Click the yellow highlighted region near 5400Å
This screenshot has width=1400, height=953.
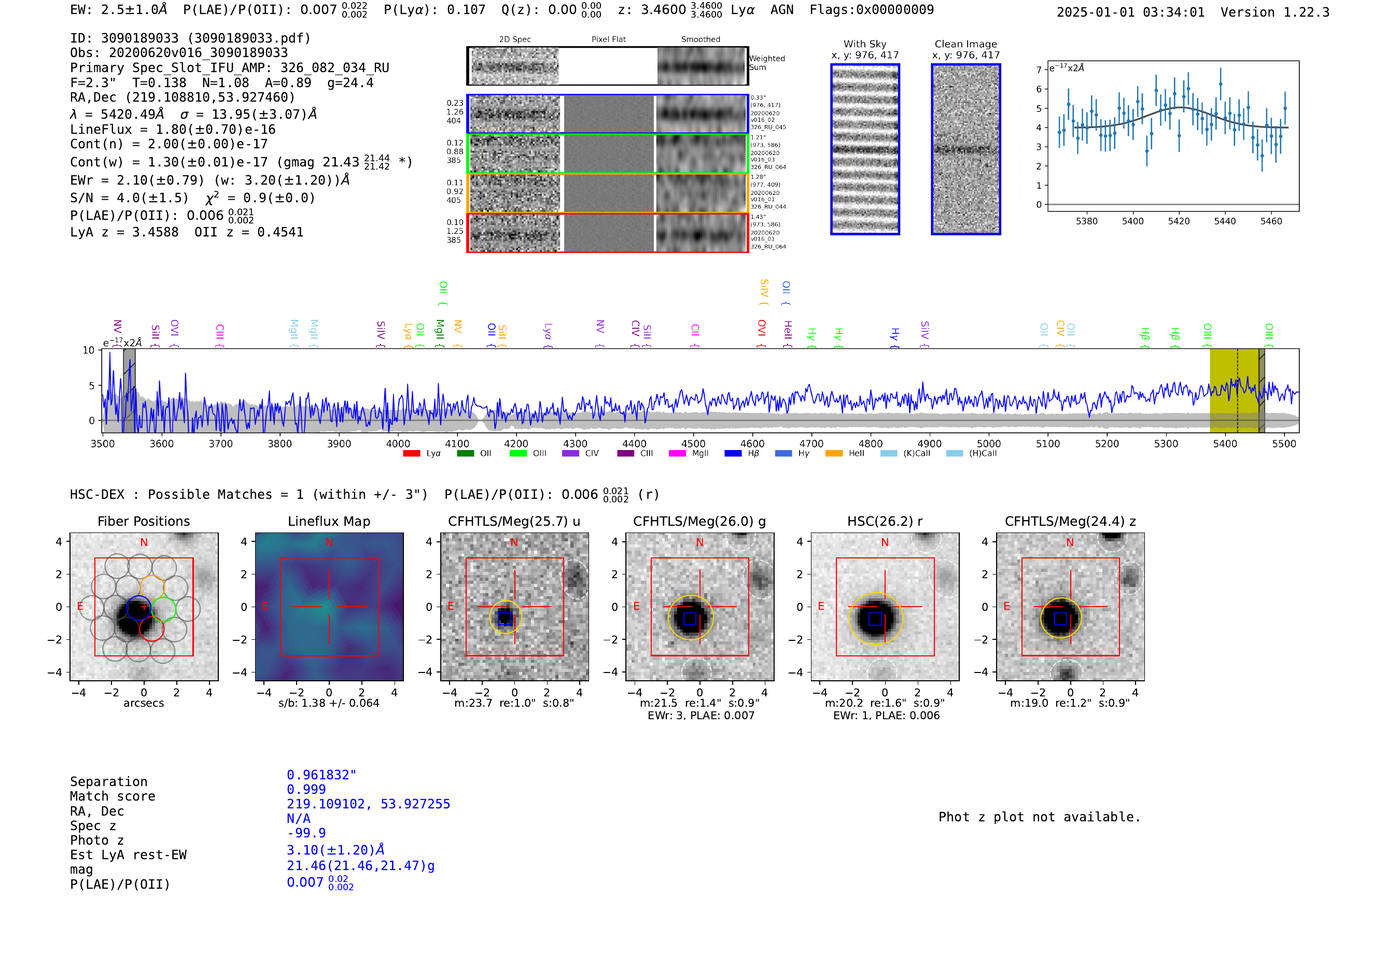pyautogui.click(x=1236, y=390)
